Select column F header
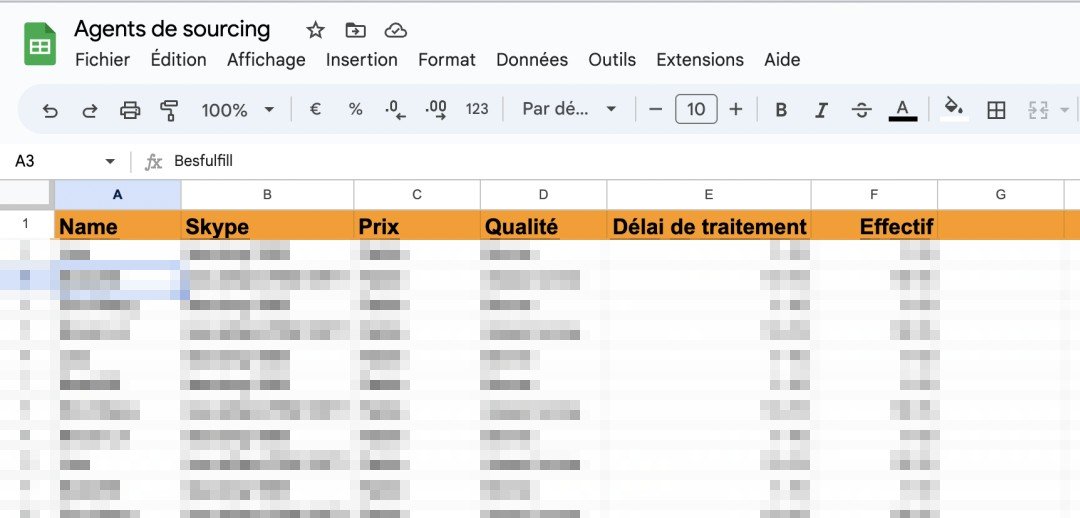Viewport: 1080px width, 518px height. (874, 195)
